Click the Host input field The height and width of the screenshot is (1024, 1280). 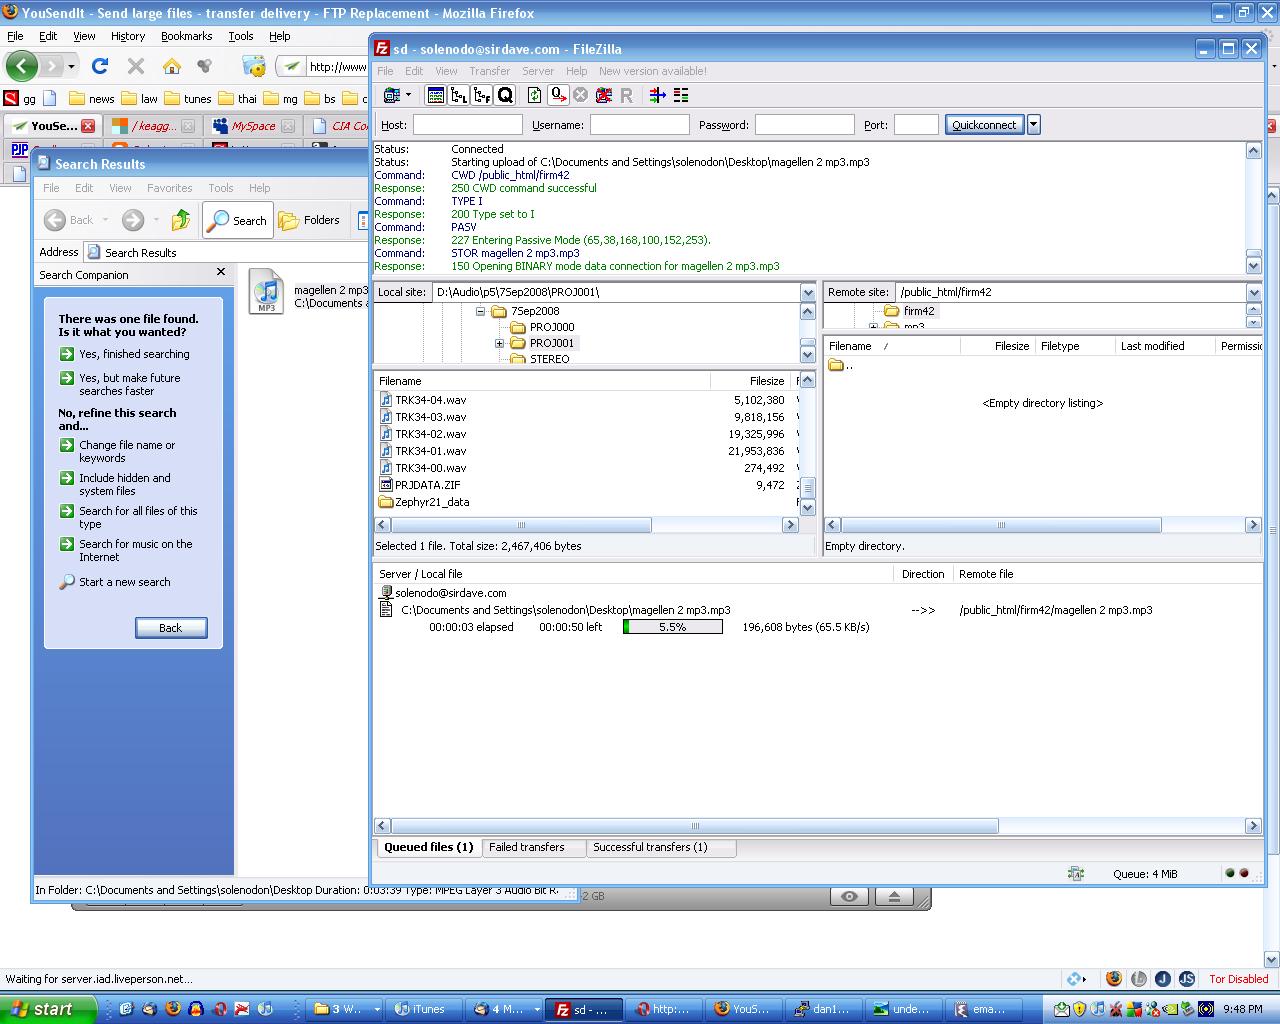click(467, 125)
